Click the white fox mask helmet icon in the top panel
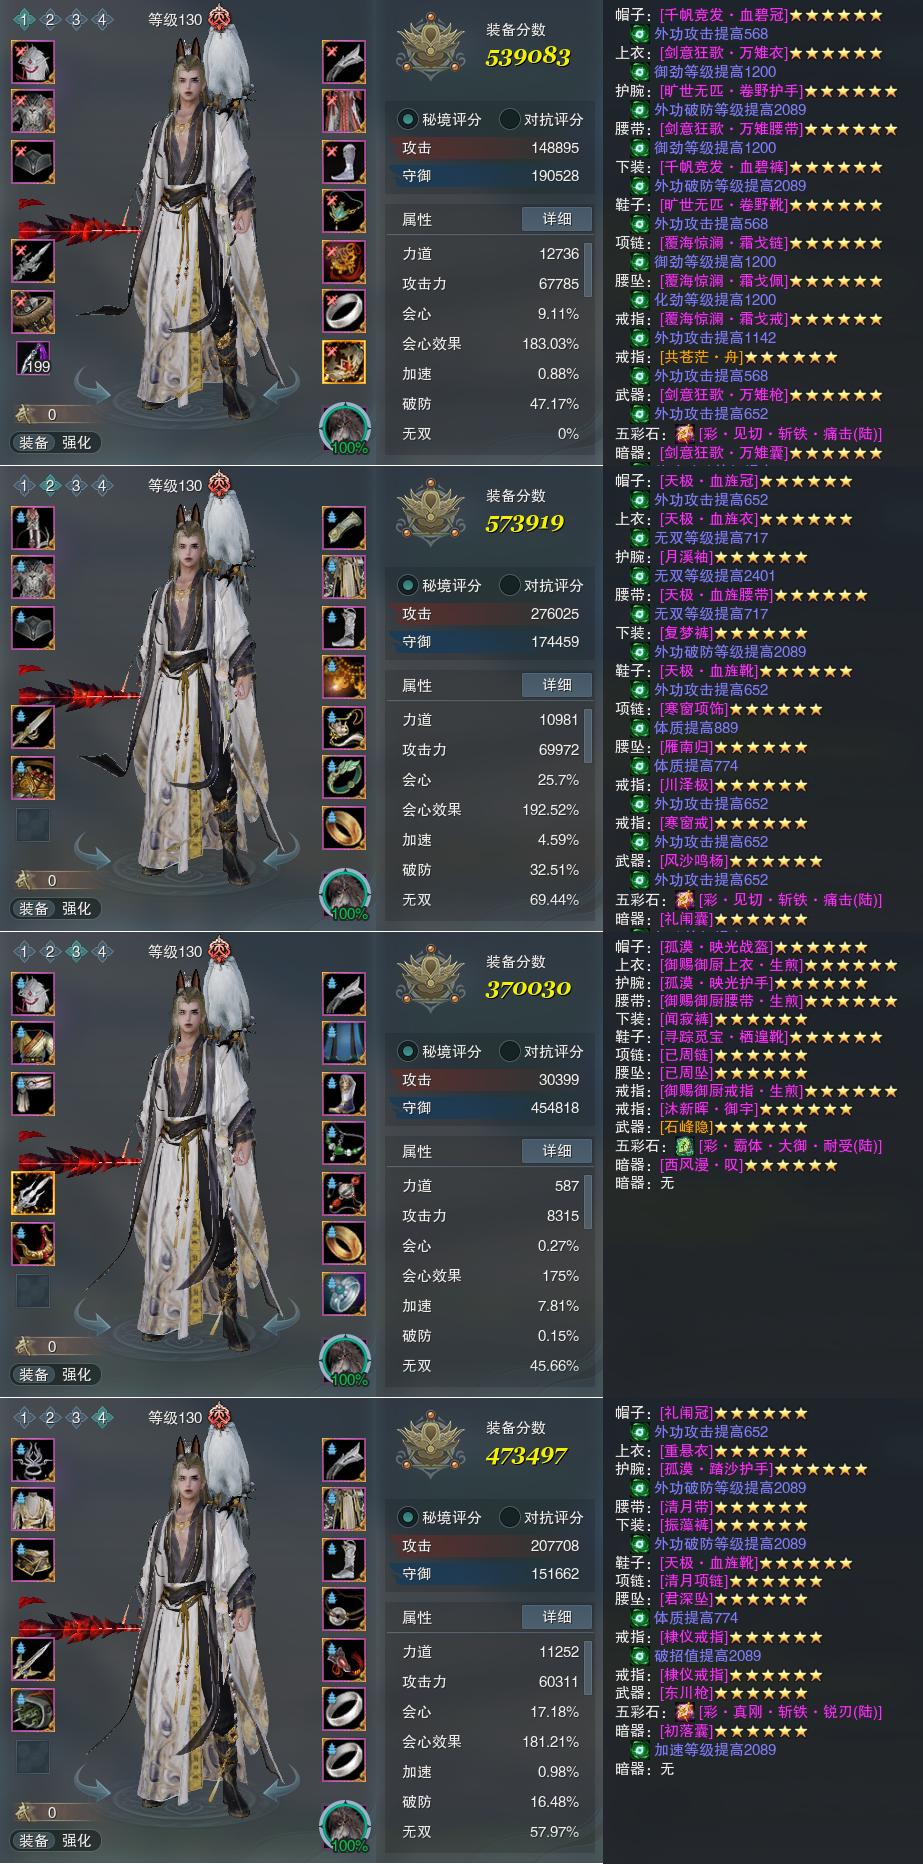The width and height of the screenshot is (923, 1864). 33,62
